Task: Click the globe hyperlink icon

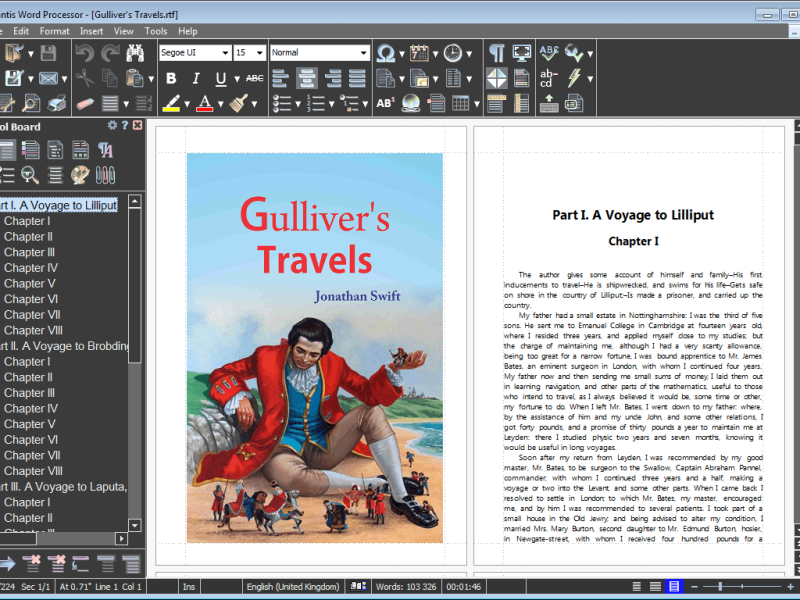Action: point(411,104)
